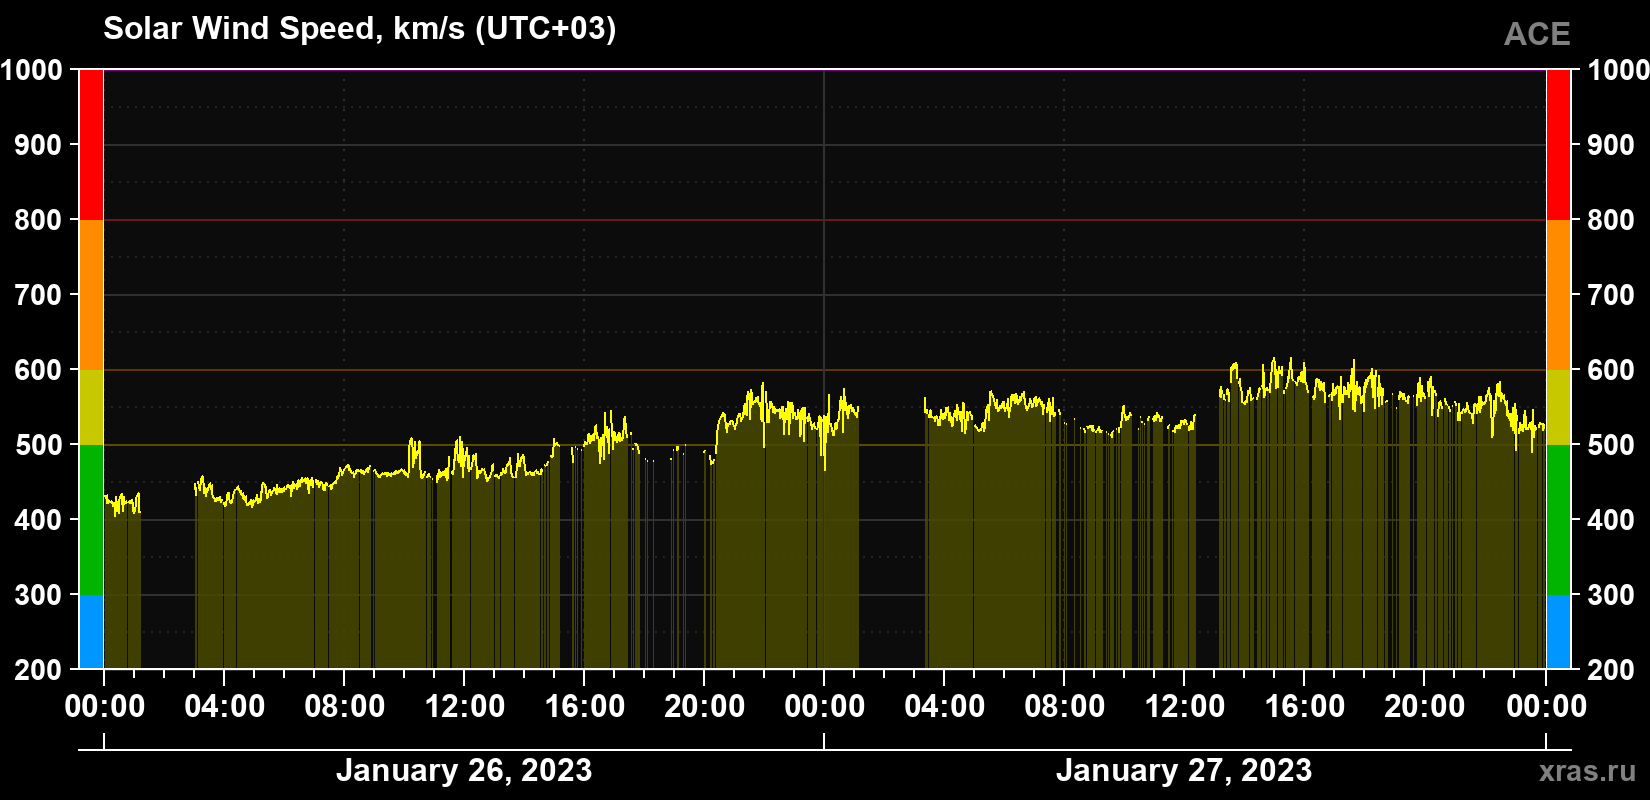Click the 1000 label on the right axis

[1618, 70]
